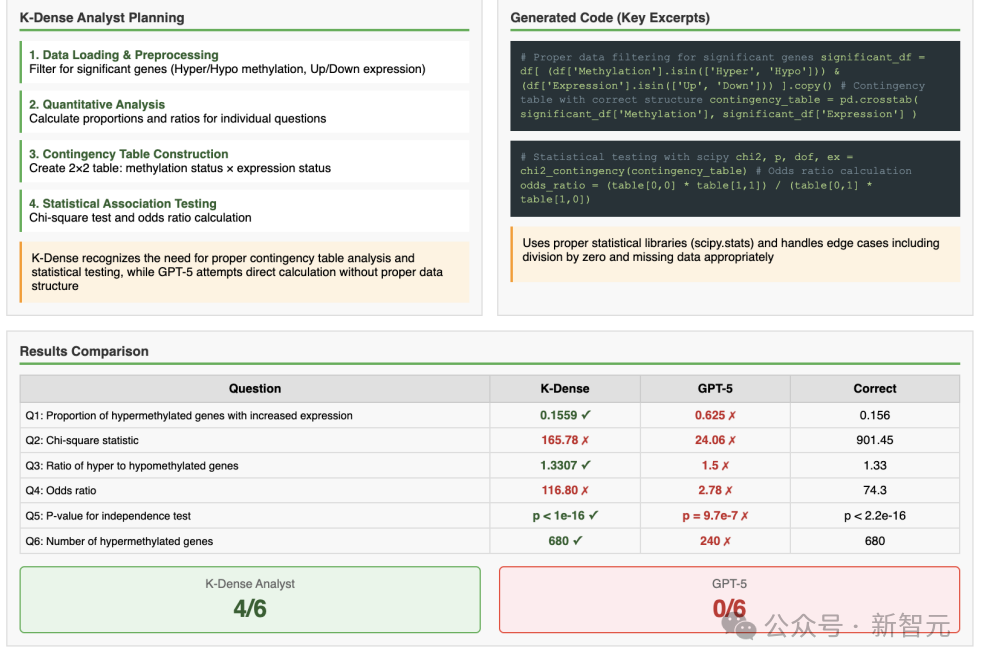Click the K-Dense Analyst 4/6 score card
This screenshot has width=981, height=664.
click(250, 599)
